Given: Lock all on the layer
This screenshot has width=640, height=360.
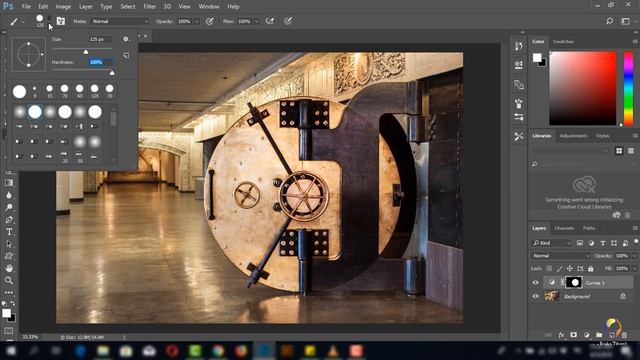Looking at the screenshot, I should [591, 269].
